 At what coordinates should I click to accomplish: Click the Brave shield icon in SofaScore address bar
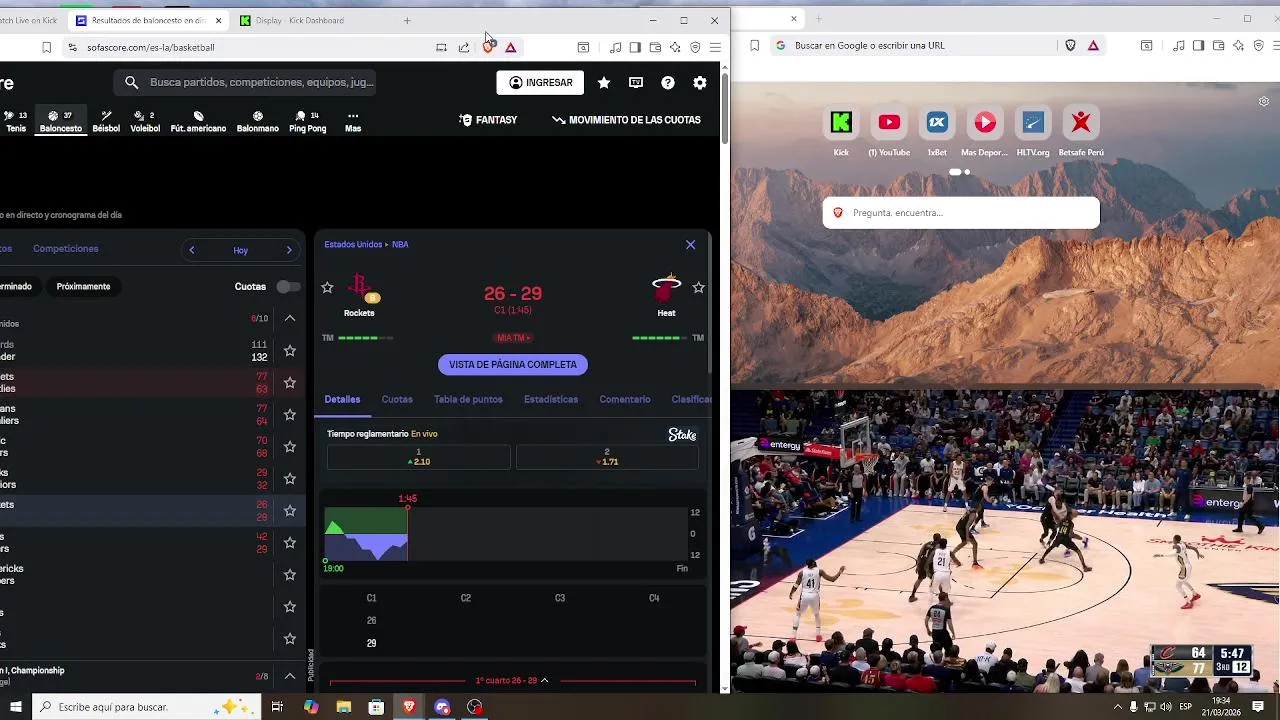(x=488, y=47)
